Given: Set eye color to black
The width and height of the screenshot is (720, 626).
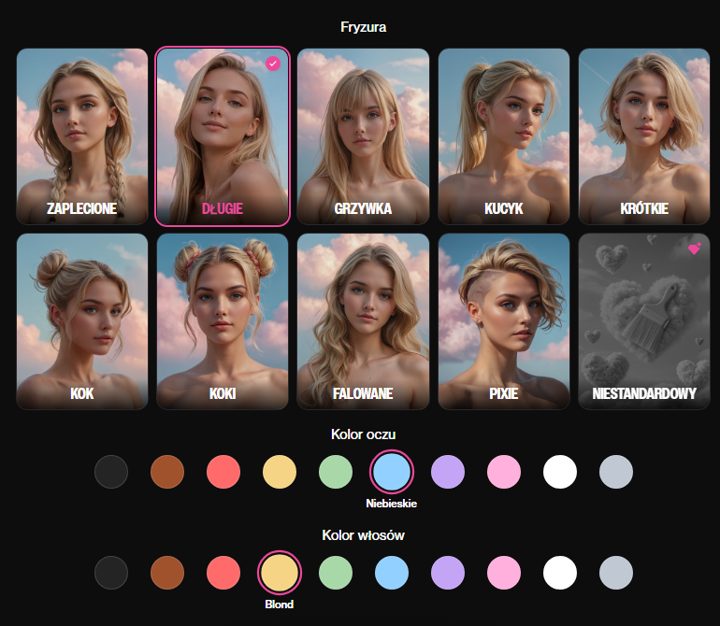Looking at the screenshot, I should [111, 472].
